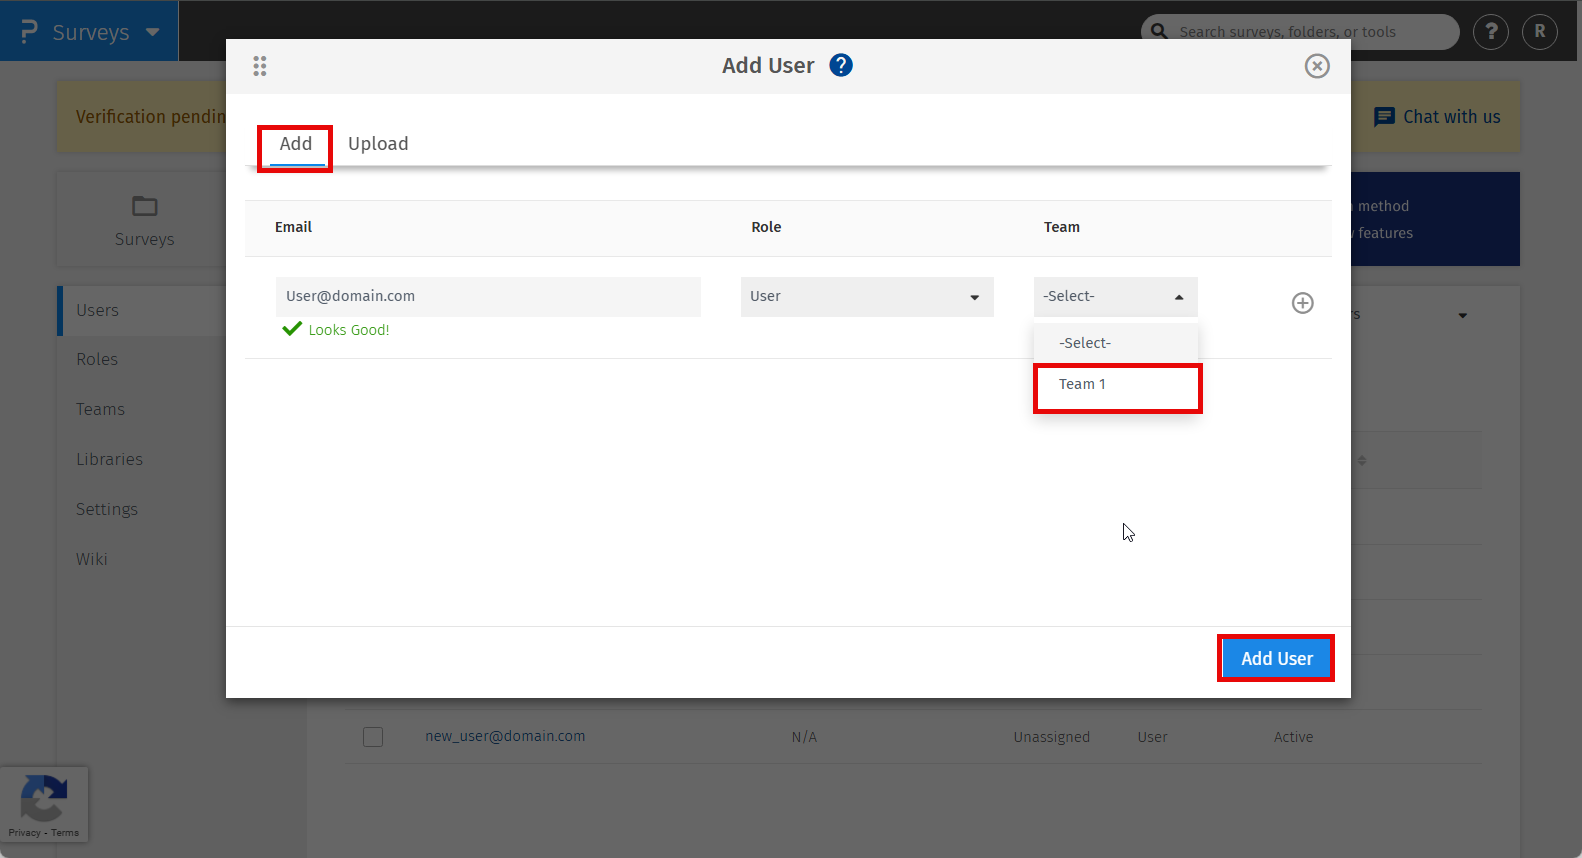
Task: Click the Unassigned cell in the user row
Action: point(1052,737)
